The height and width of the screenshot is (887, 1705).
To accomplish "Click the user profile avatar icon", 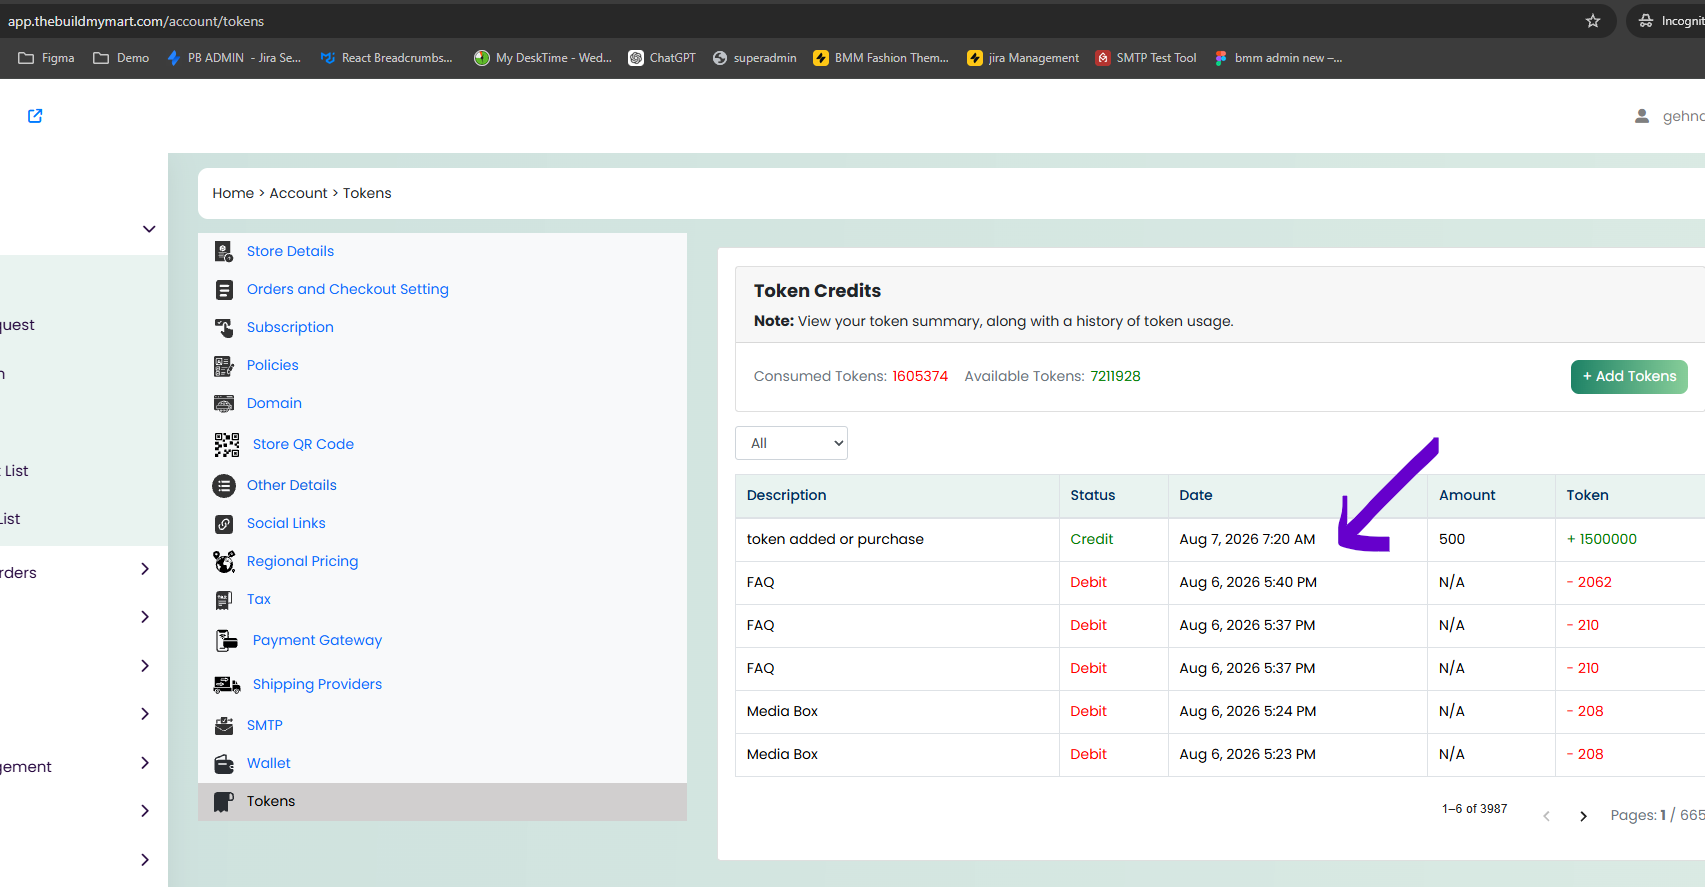I will [x=1642, y=116].
